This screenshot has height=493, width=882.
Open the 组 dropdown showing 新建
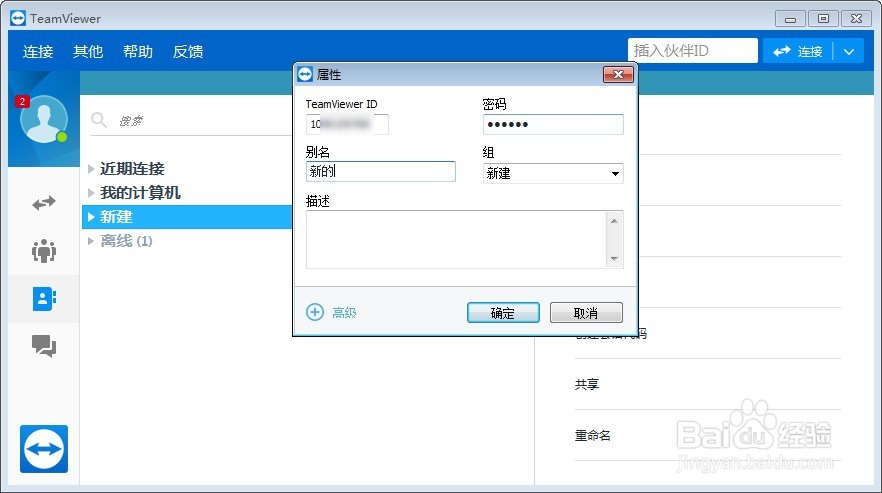[x=553, y=173]
